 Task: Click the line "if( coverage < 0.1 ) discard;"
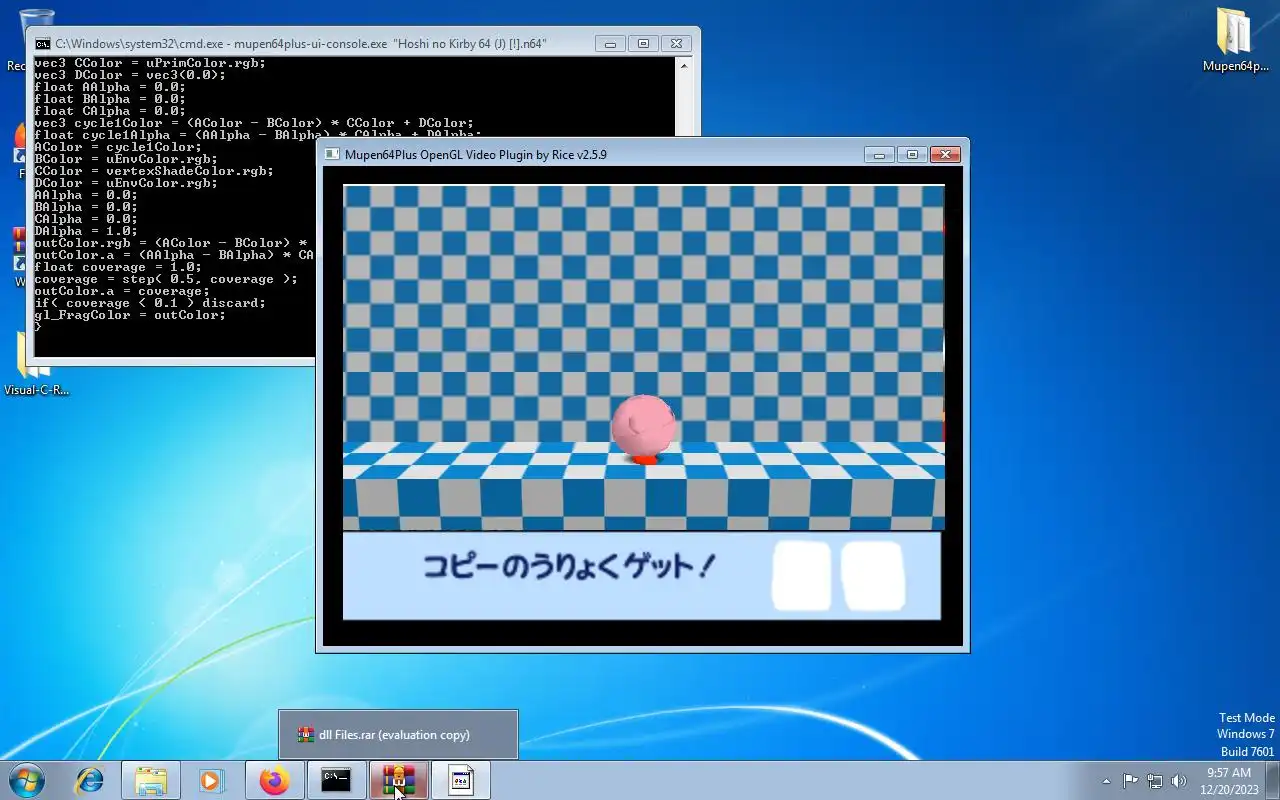pyautogui.click(x=150, y=303)
